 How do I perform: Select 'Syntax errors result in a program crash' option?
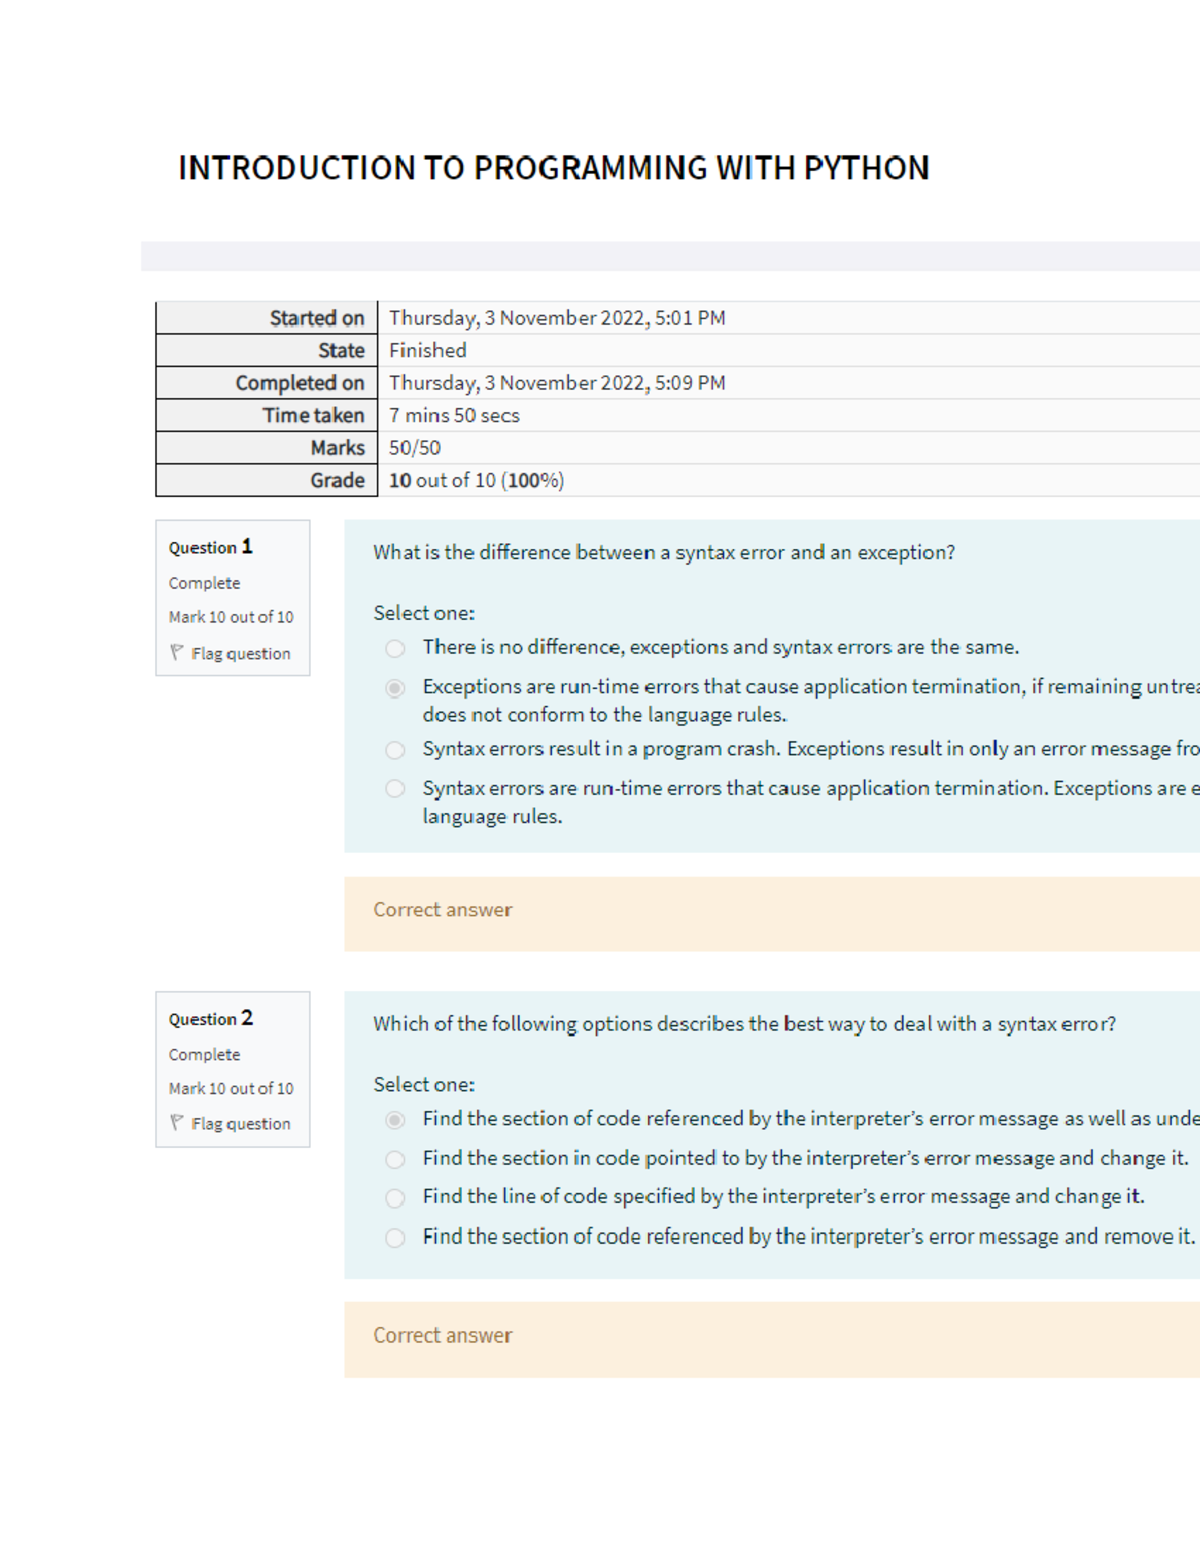coord(395,750)
